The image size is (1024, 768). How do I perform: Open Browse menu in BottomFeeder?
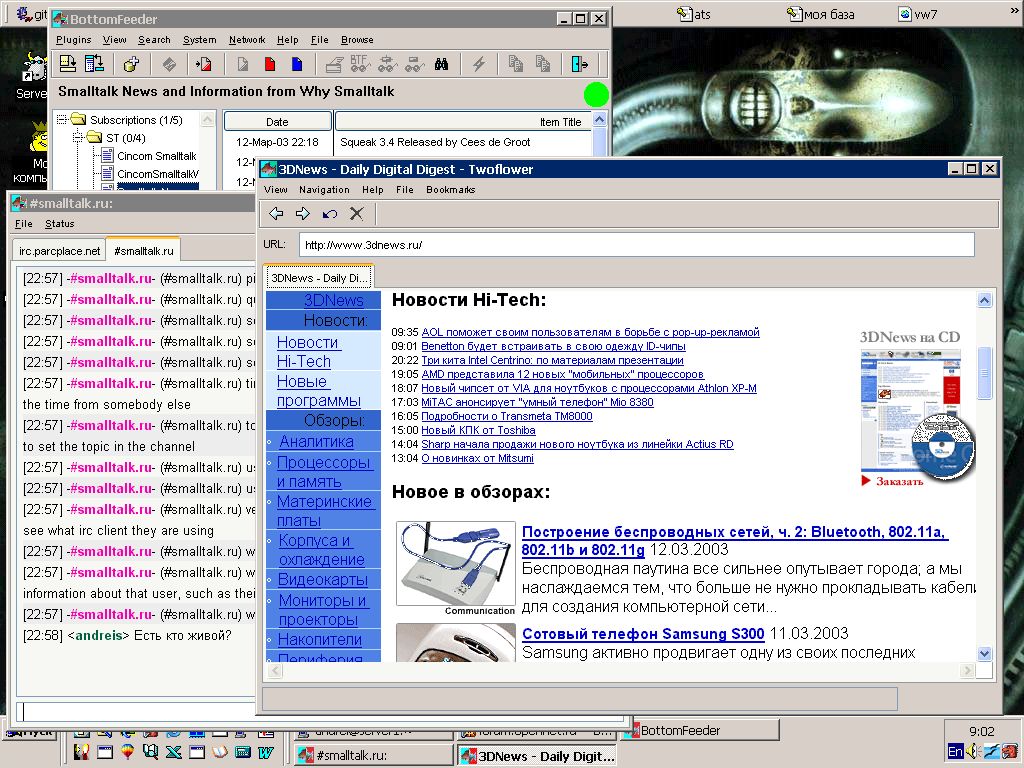point(357,40)
